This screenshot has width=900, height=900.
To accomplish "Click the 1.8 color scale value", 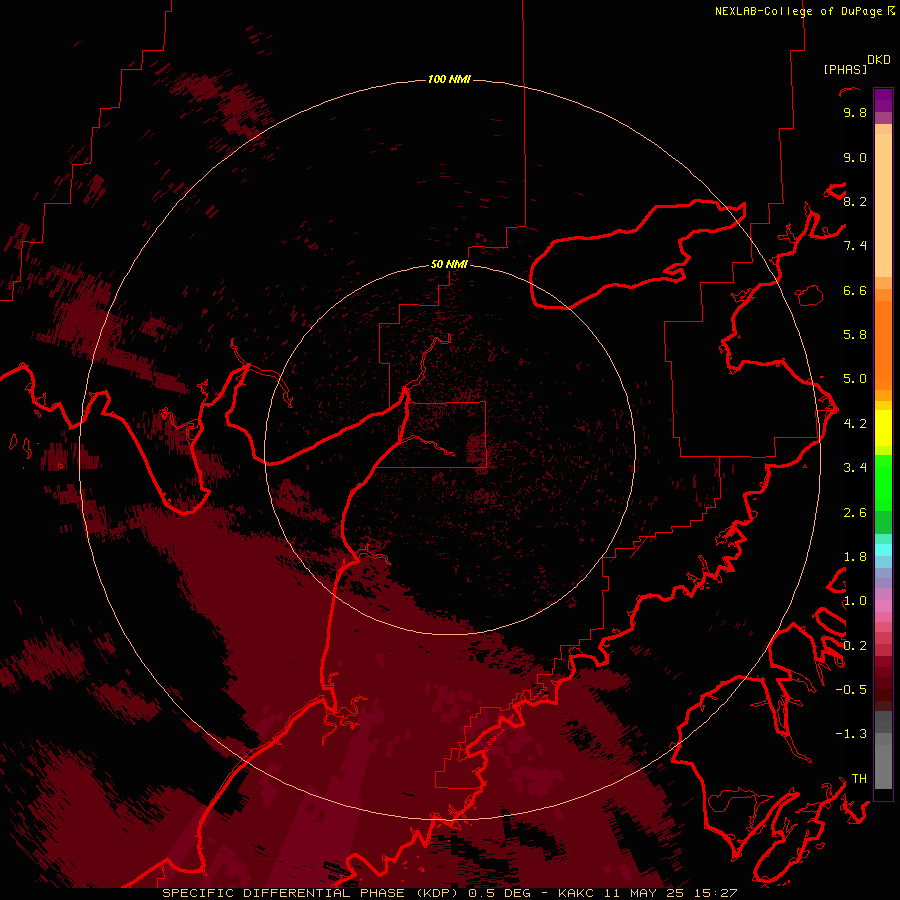I will pyautogui.click(x=855, y=557).
